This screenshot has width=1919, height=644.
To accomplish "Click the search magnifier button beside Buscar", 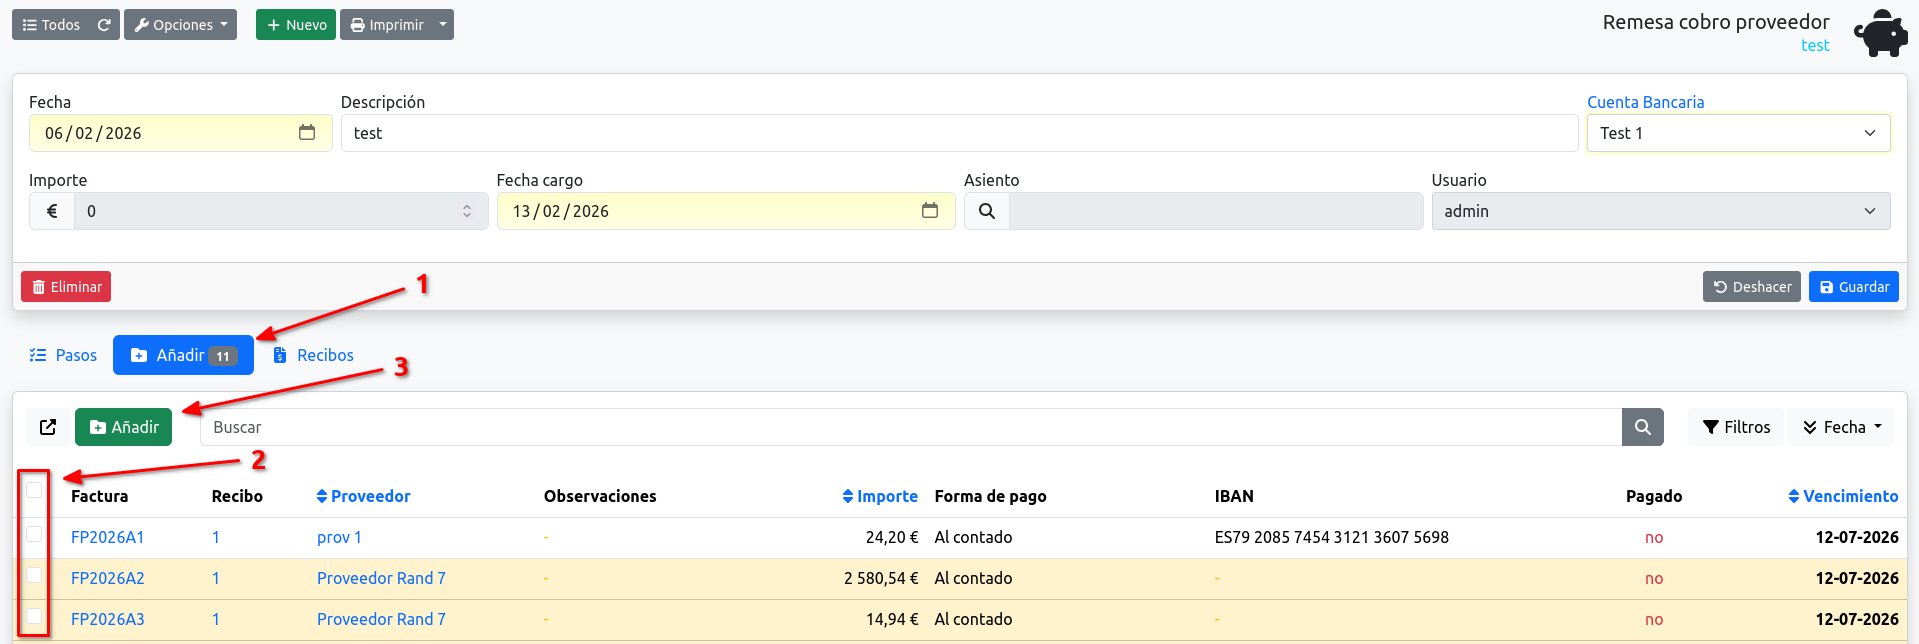I will tap(1643, 427).
